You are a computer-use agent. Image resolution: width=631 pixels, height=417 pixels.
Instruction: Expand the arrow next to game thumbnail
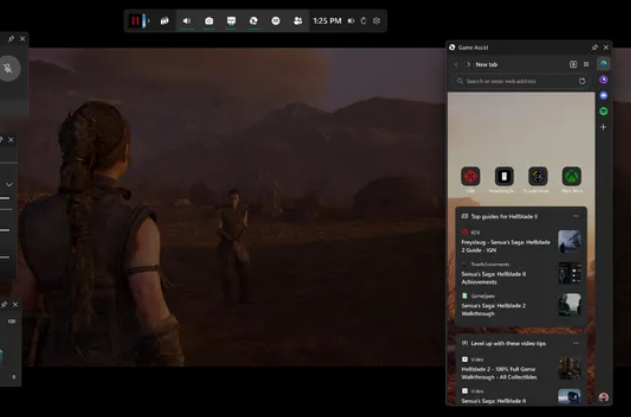(149, 21)
